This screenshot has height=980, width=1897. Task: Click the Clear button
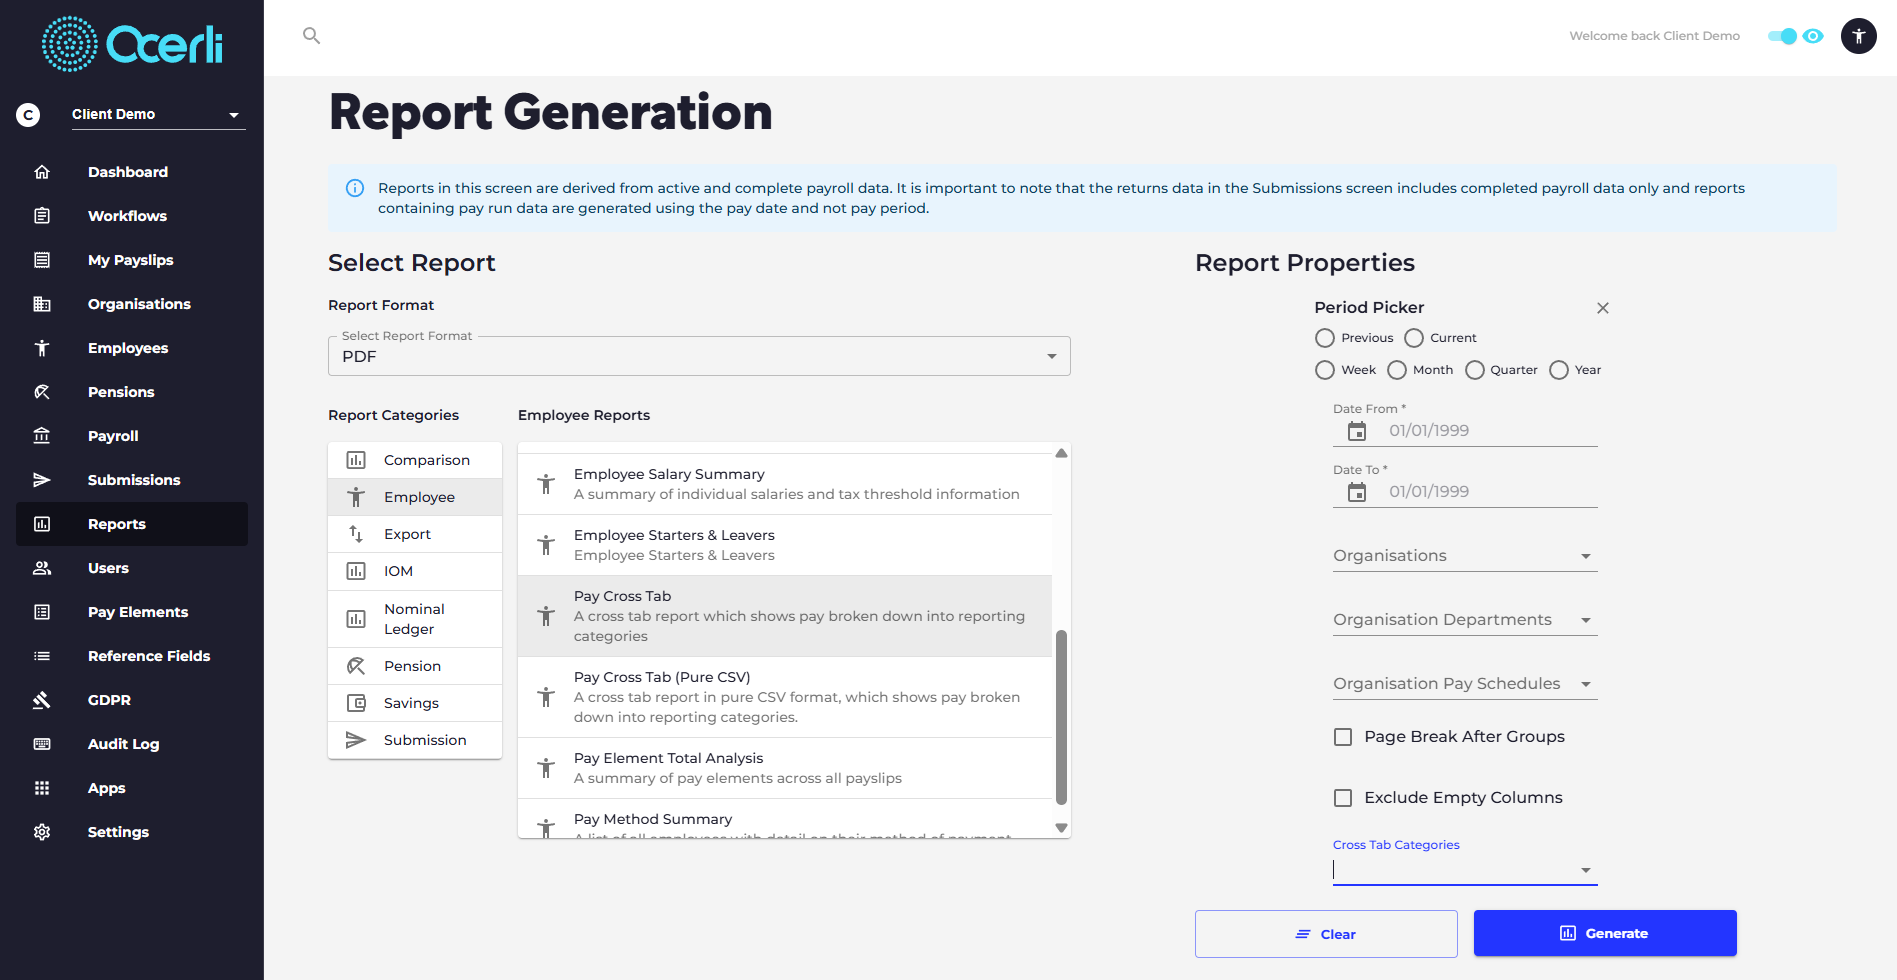coord(1326,934)
